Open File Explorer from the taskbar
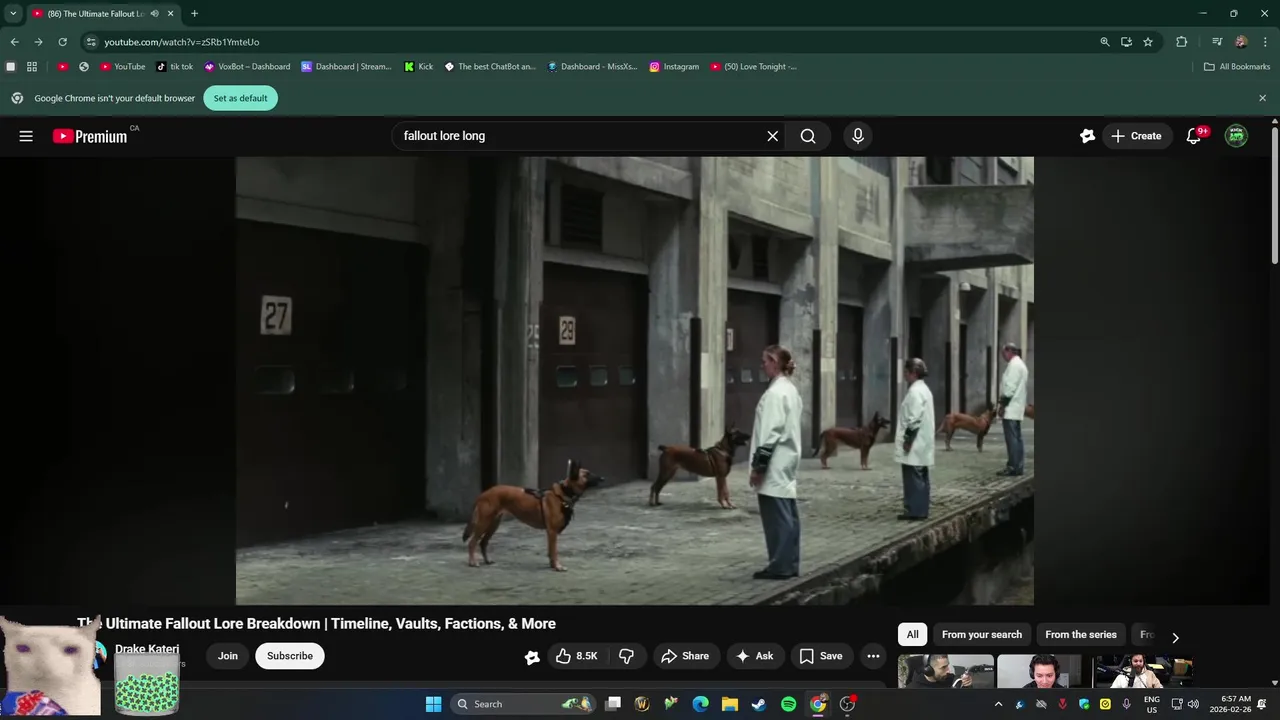Image resolution: width=1280 pixels, height=720 pixels. coord(730,704)
